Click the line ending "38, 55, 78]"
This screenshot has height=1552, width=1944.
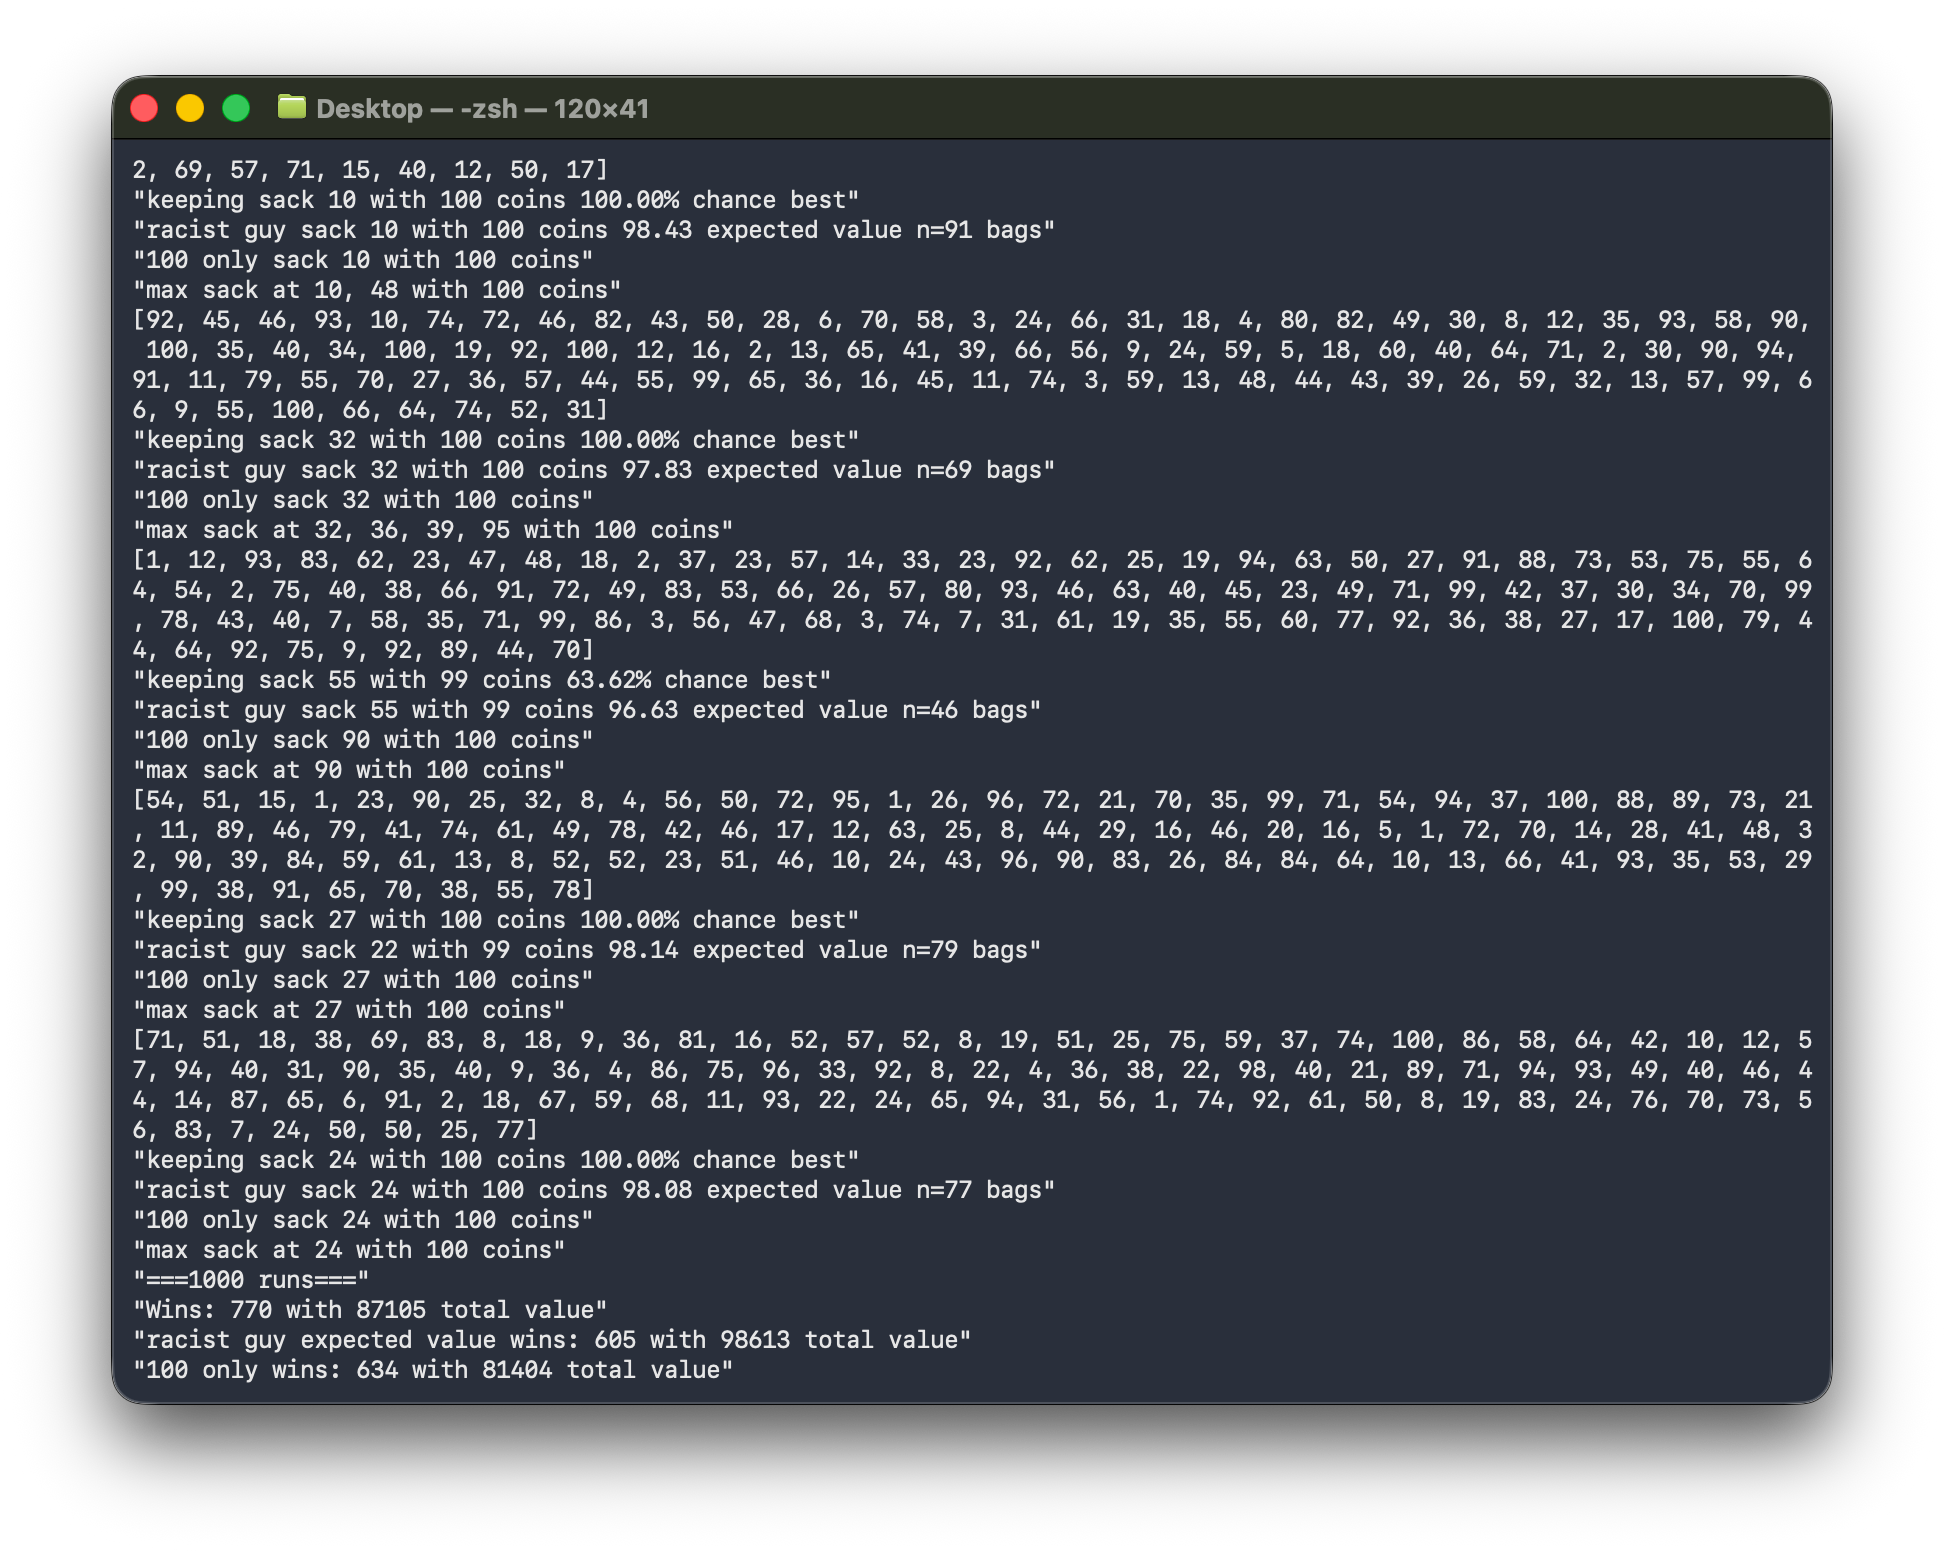pos(363,890)
